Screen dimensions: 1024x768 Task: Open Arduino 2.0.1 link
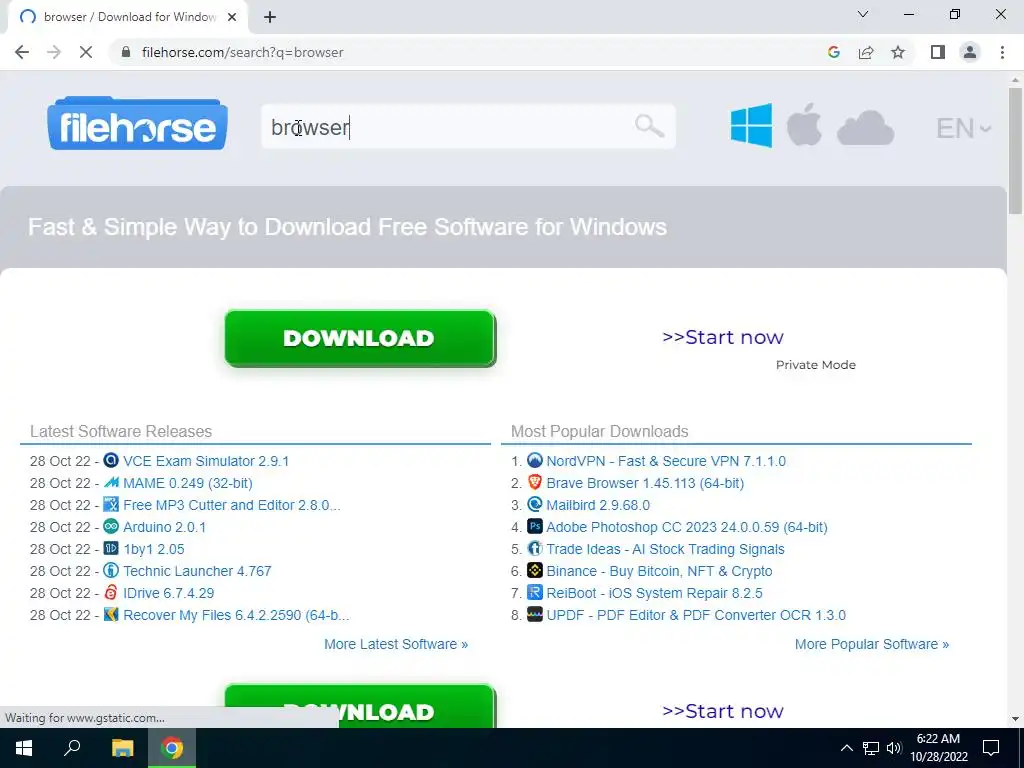coord(165,527)
